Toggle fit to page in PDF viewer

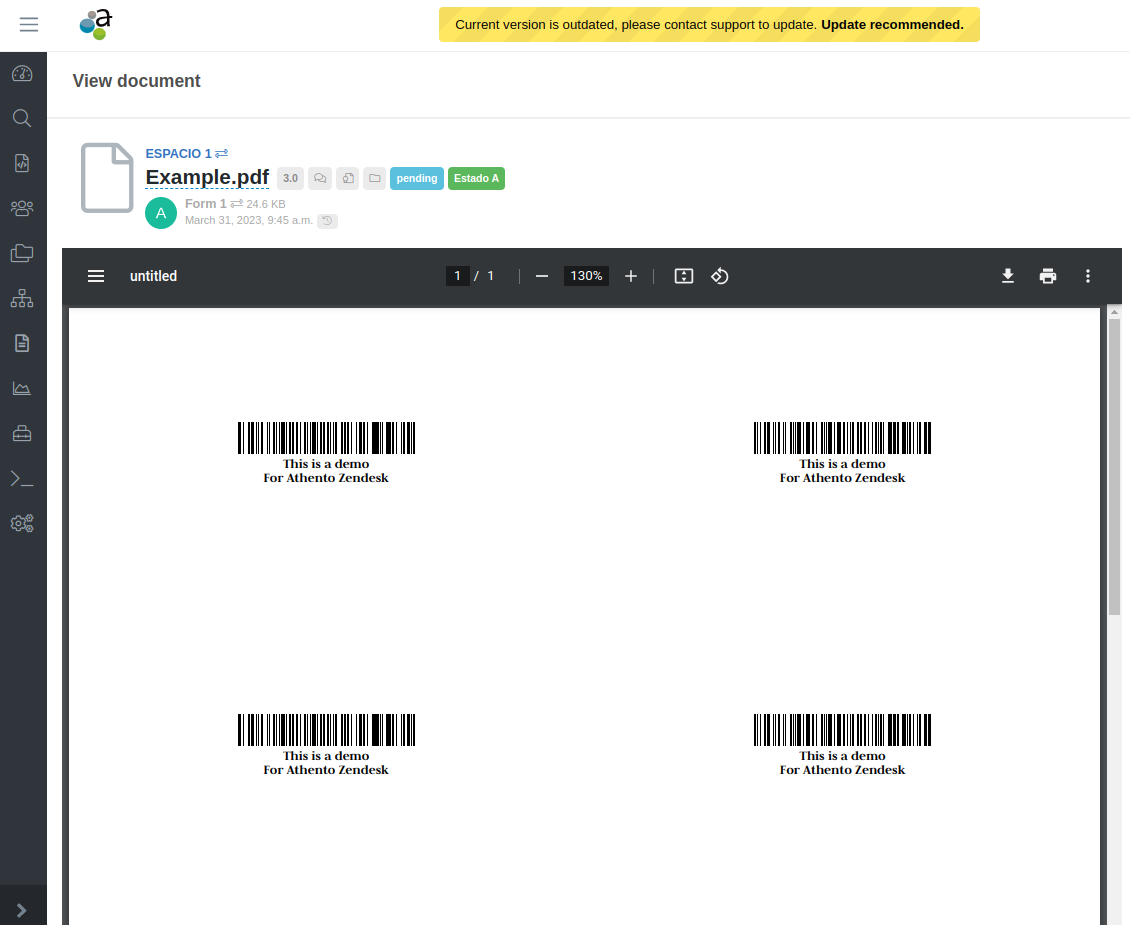click(684, 276)
